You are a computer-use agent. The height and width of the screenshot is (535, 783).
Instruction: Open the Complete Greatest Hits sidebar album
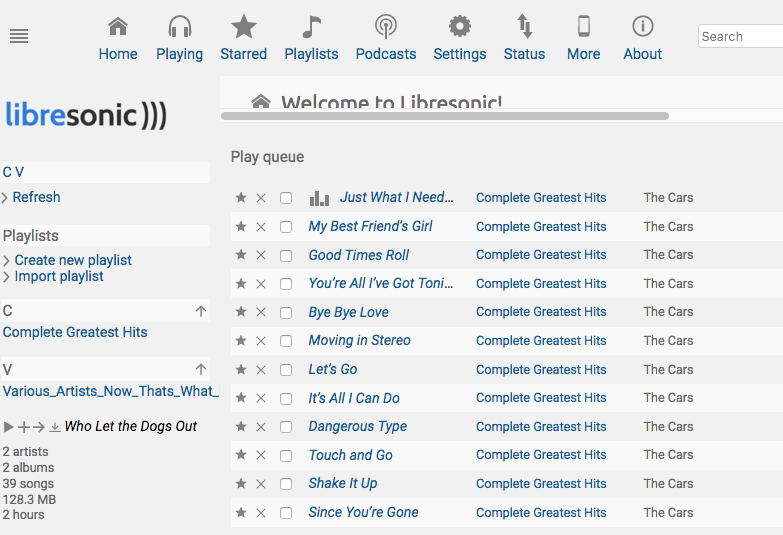point(75,332)
